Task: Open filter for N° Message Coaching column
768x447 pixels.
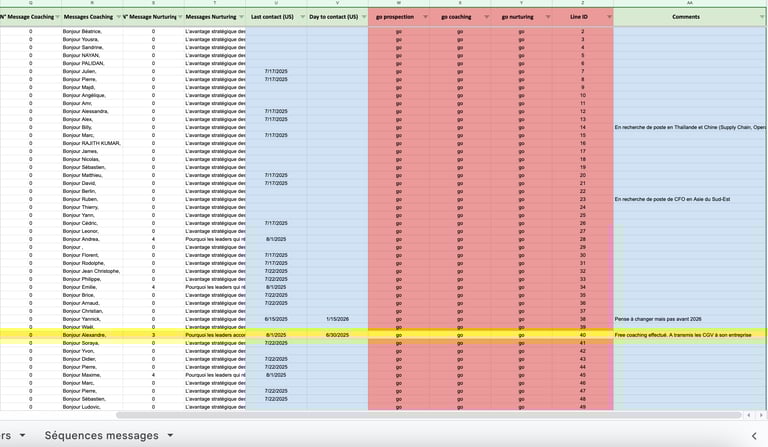Action: pyautogui.click(x=58, y=17)
